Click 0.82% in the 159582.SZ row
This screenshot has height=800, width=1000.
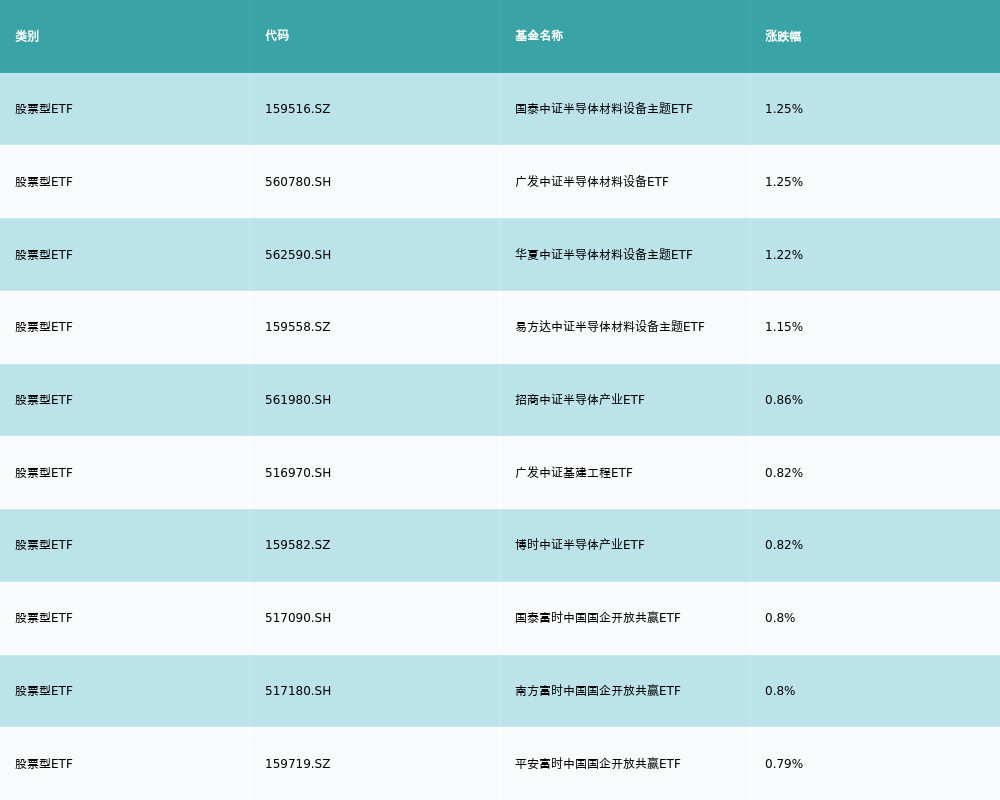pyautogui.click(x=784, y=545)
